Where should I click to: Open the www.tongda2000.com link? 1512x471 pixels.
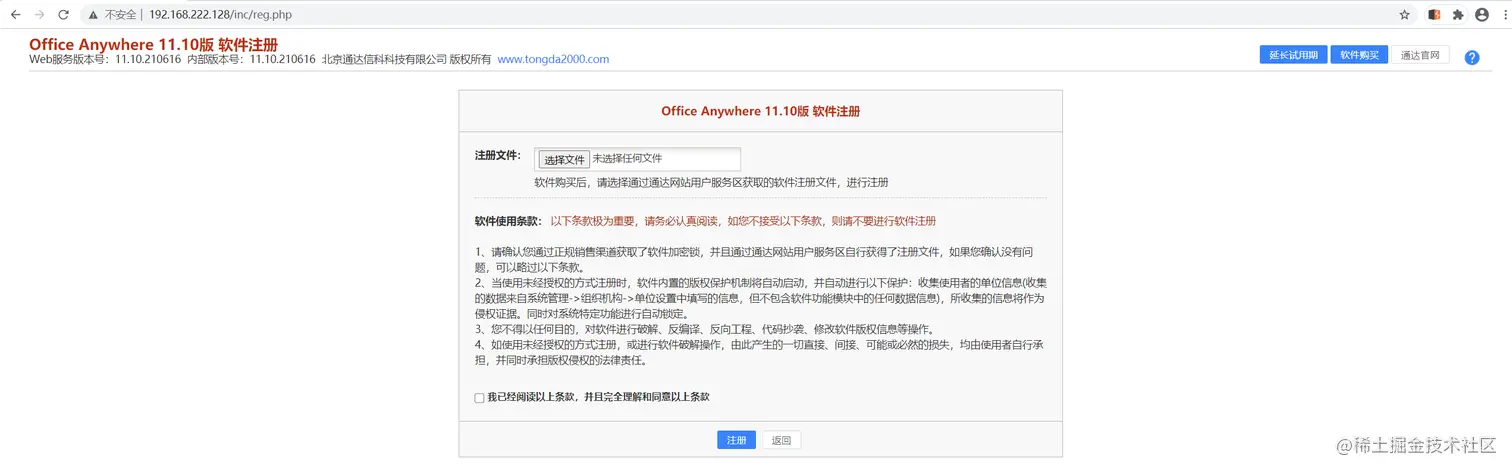click(553, 59)
